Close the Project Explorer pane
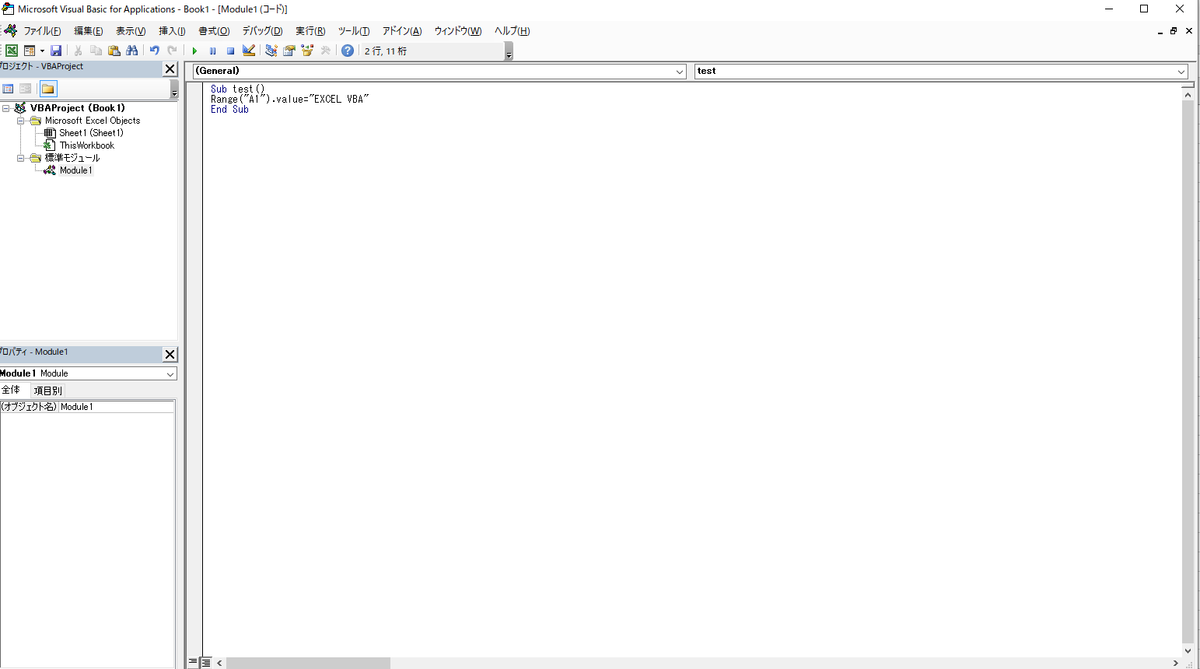1200x669 pixels. click(x=170, y=69)
